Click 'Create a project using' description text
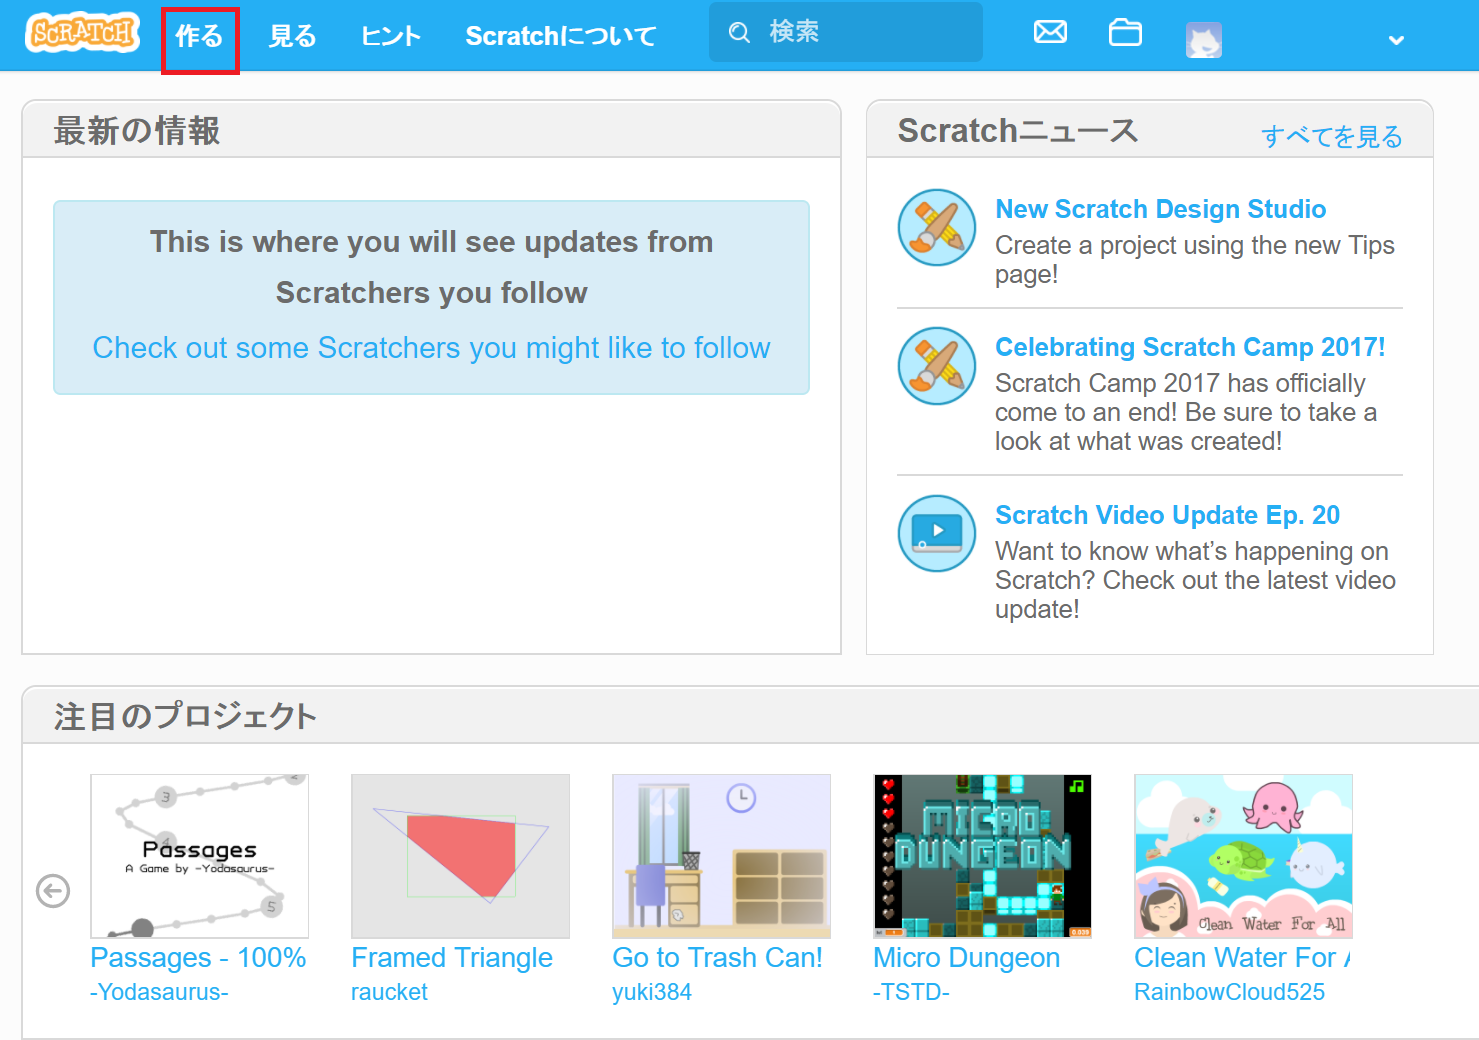 (x=1194, y=259)
